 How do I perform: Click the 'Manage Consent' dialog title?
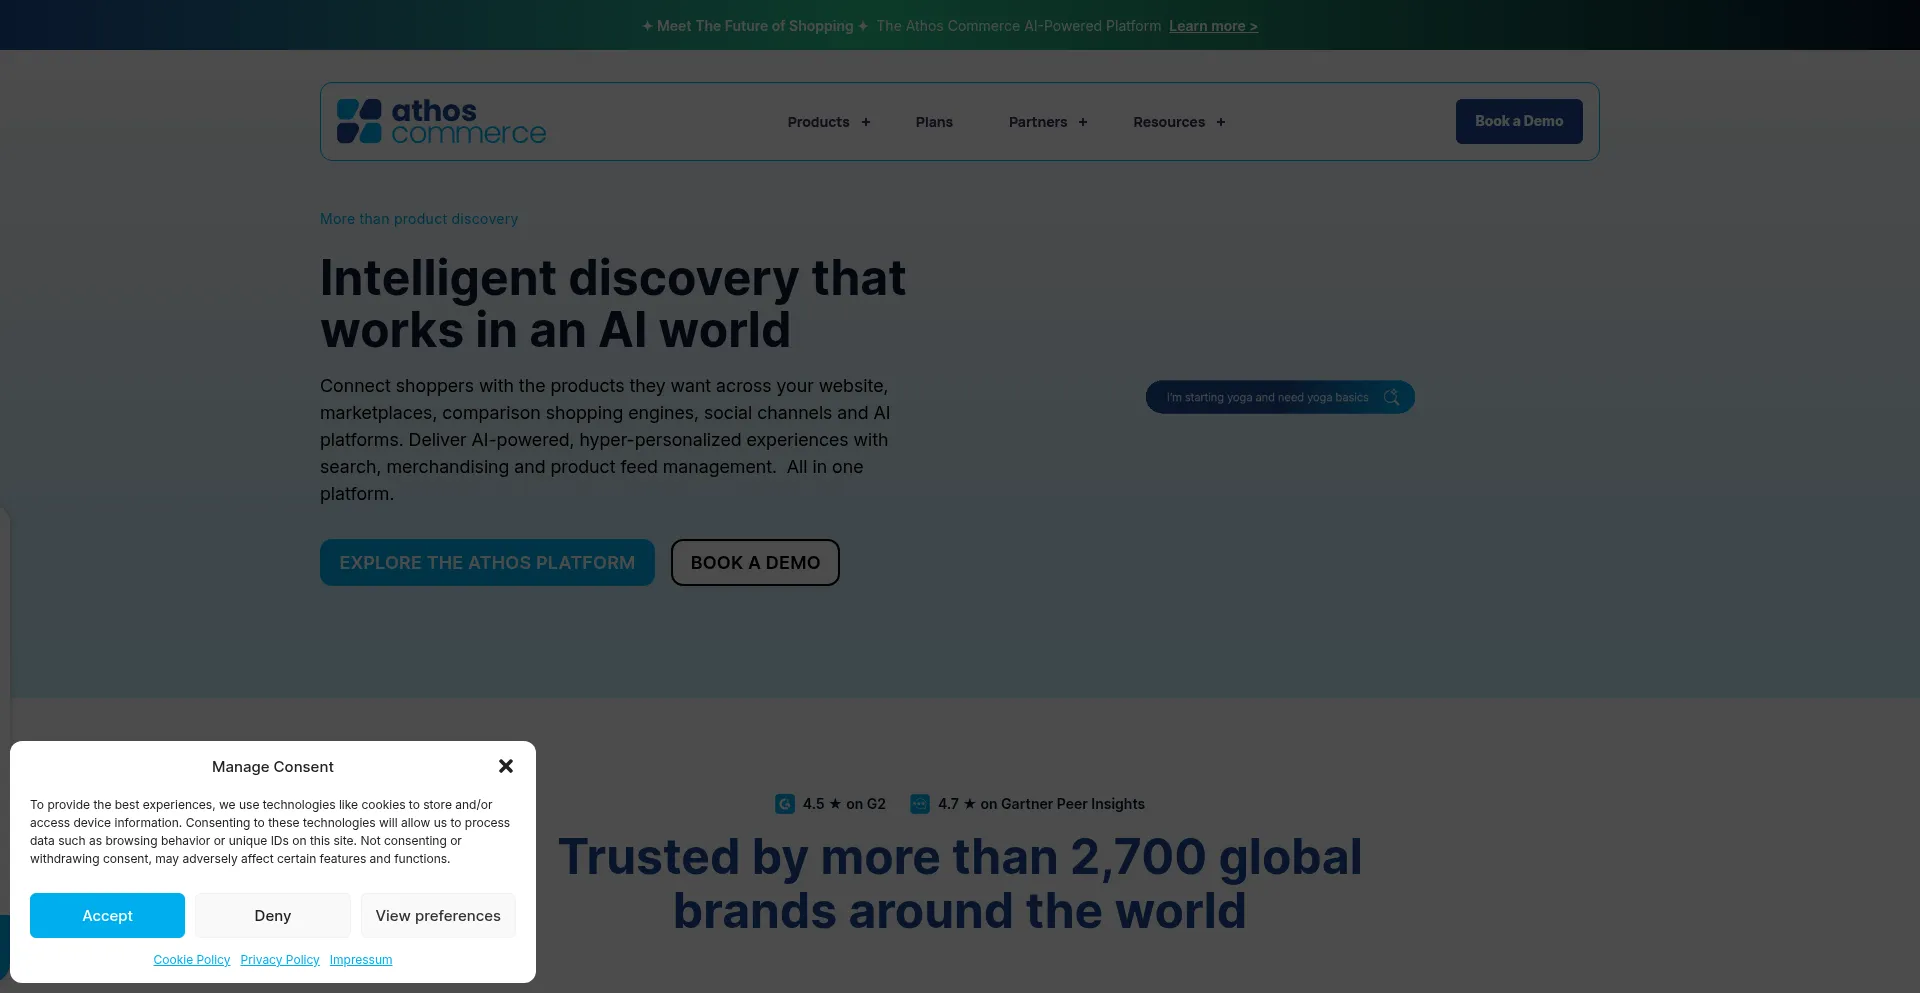[x=273, y=767]
